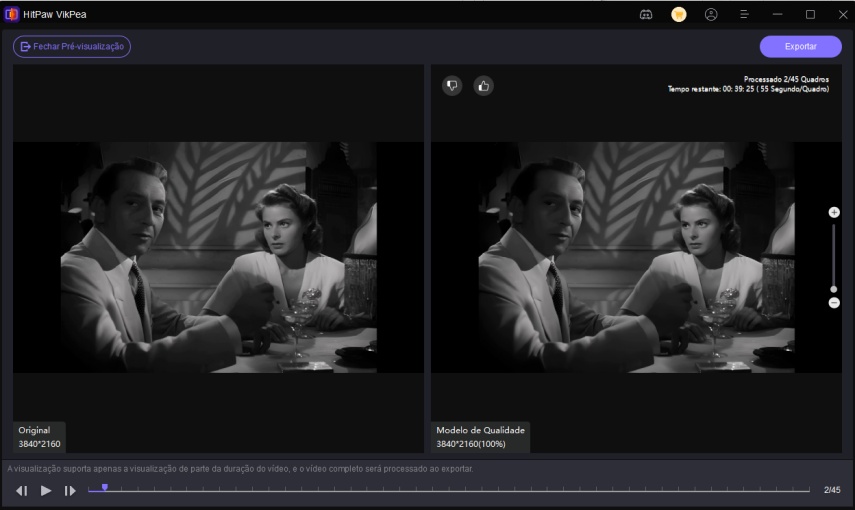Give thumbs up feedback on result
Screen dimensions: 855x510
(x=484, y=86)
